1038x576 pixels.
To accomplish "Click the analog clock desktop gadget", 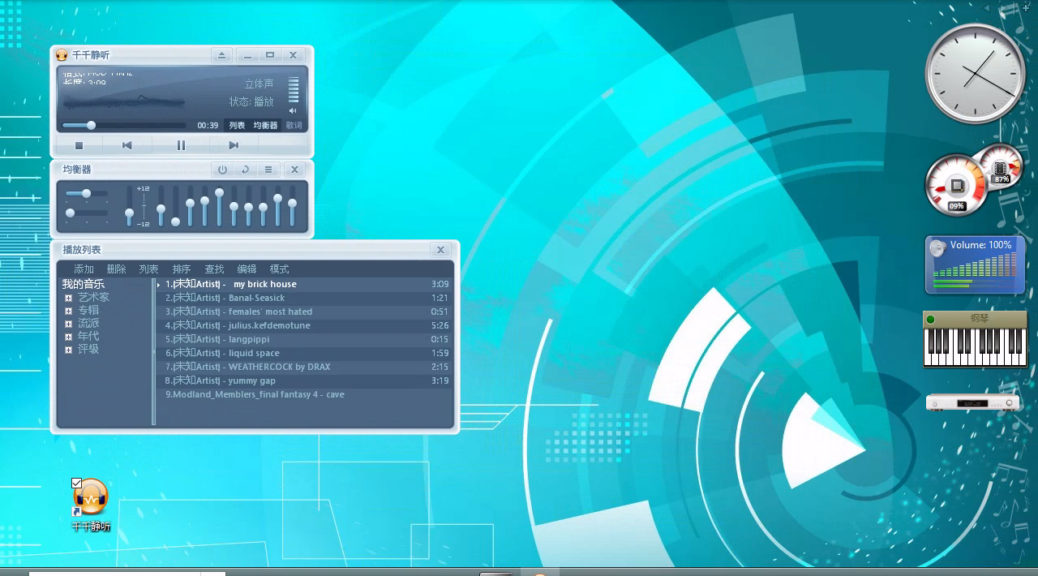I will click(x=974, y=73).
